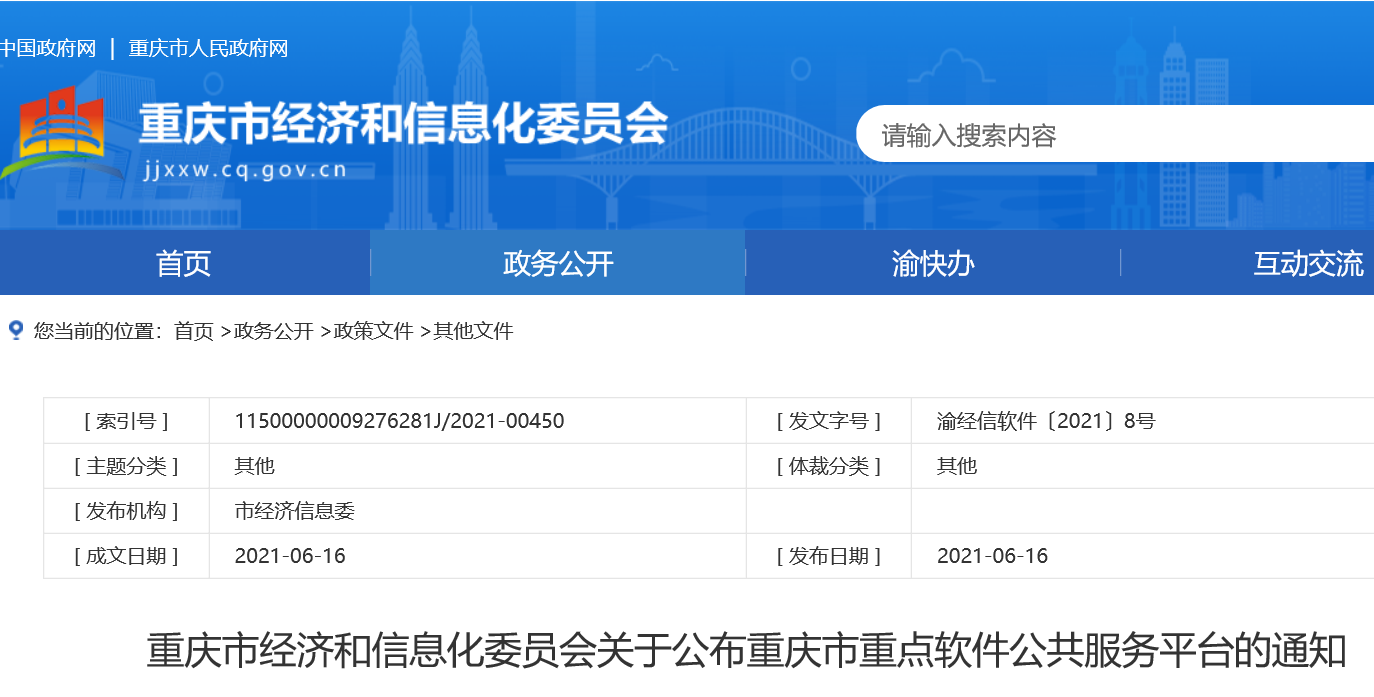The height and width of the screenshot is (697, 1374).
Task: Navigate to 政策文件 via breadcrumb
Action: click(373, 331)
